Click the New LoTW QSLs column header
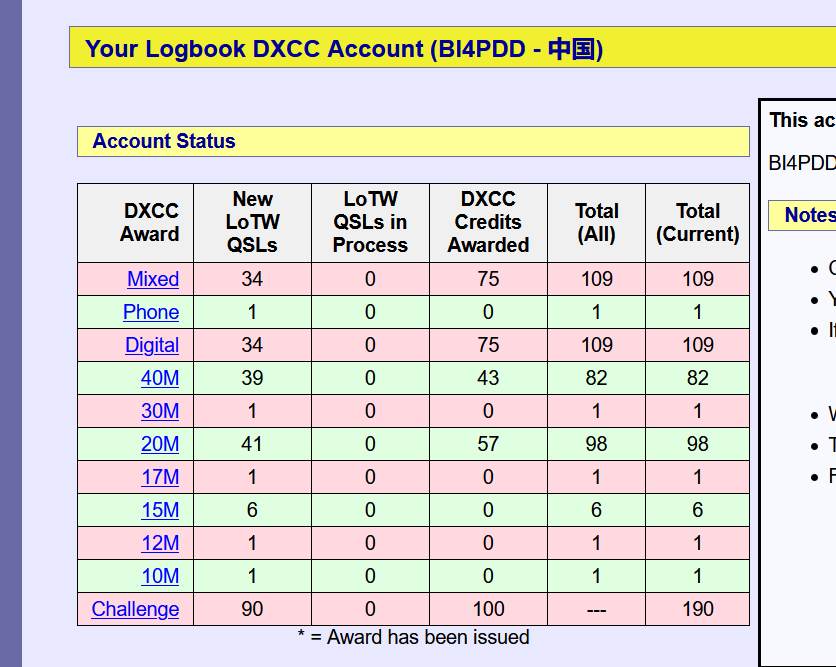This screenshot has height=667, width=836. click(x=252, y=222)
